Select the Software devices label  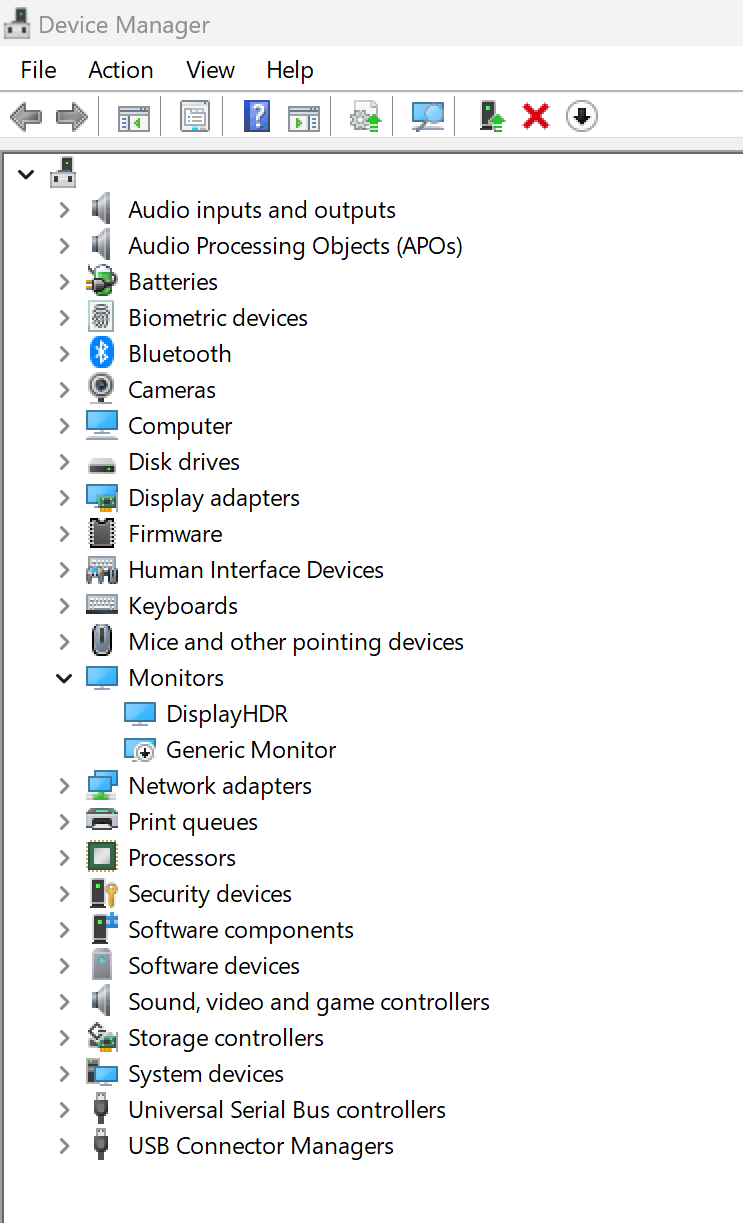214,966
